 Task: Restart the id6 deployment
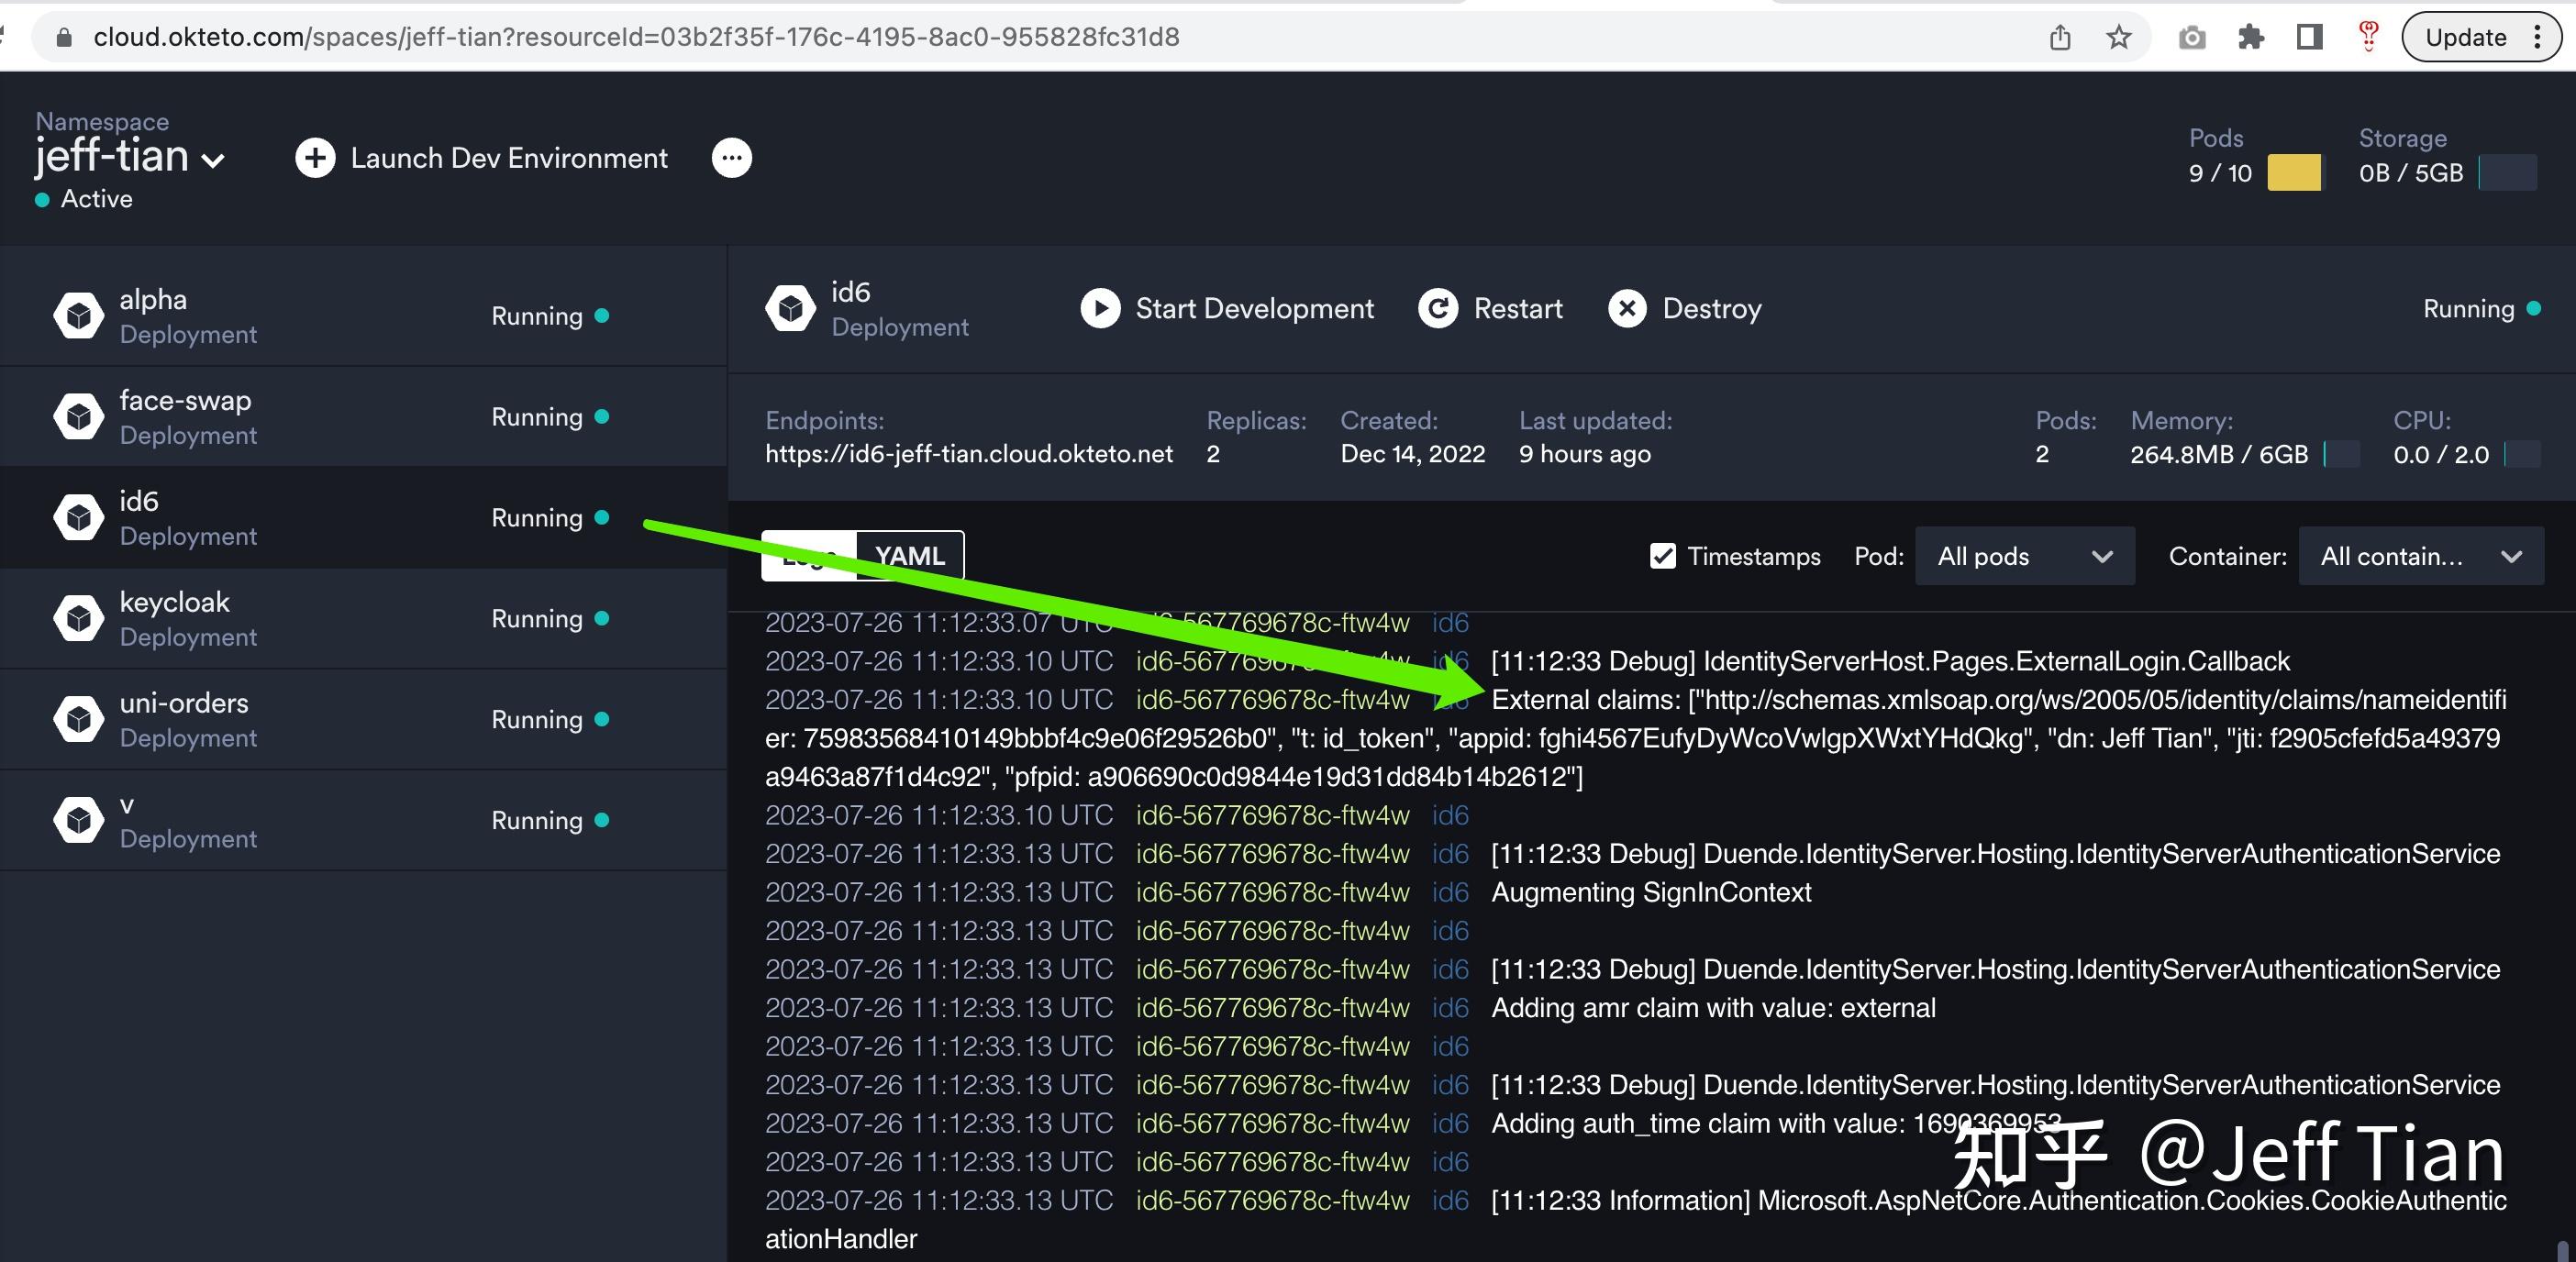pos(1490,308)
